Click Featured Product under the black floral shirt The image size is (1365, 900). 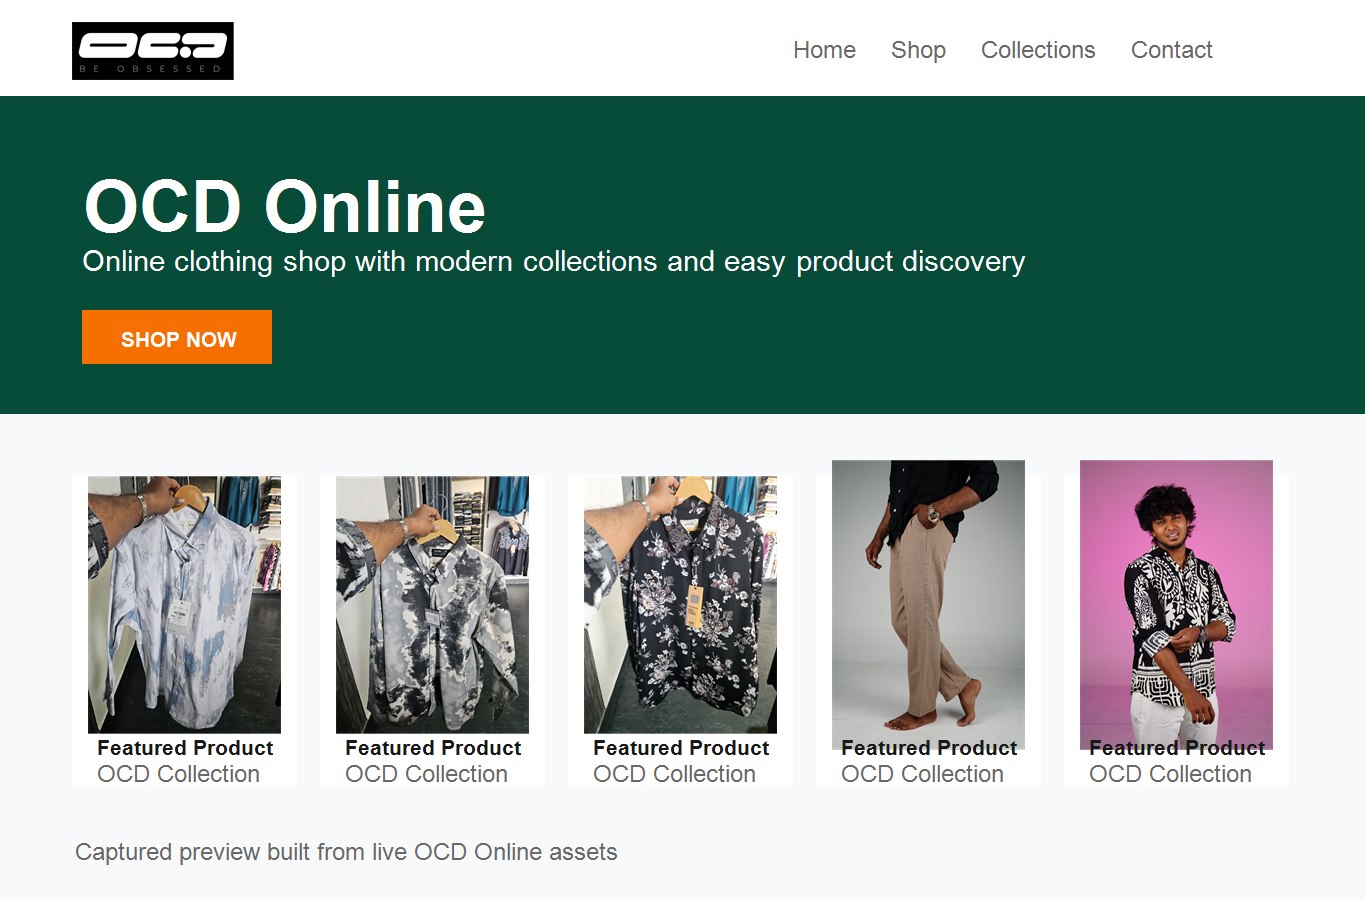(x=681, y=748)
